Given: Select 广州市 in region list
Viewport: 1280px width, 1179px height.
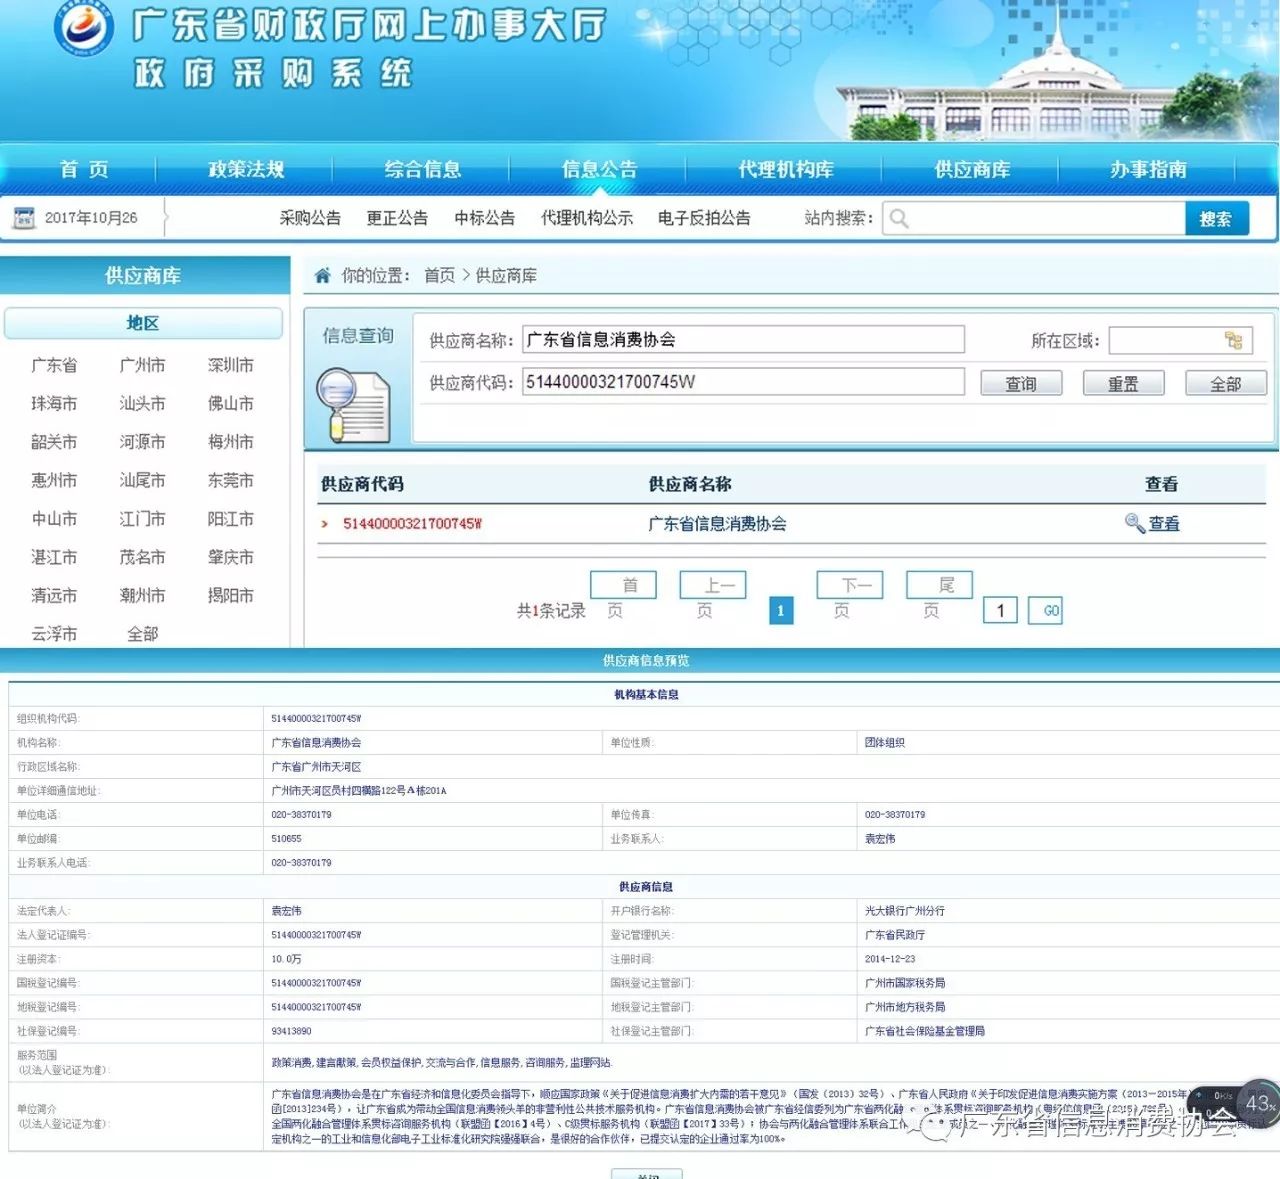Looking at the screenshot, I should pos(143,366).
